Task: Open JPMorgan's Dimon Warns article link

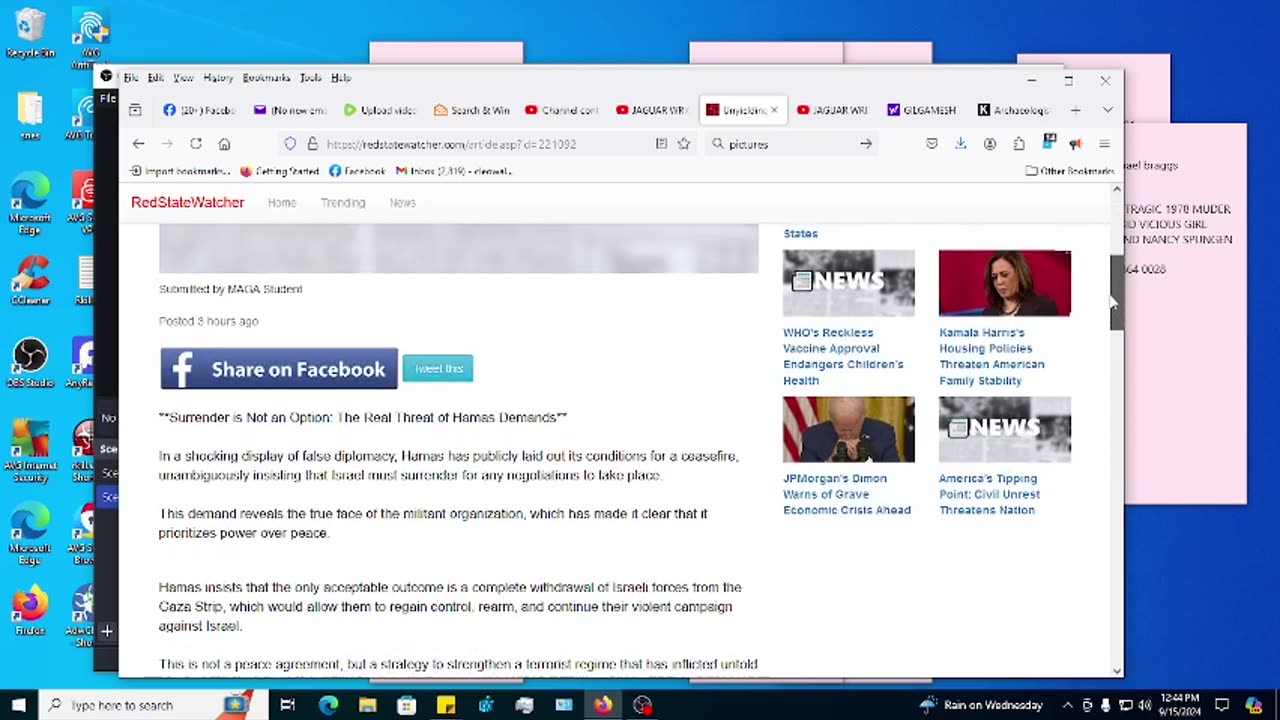Action: point(847,494)
